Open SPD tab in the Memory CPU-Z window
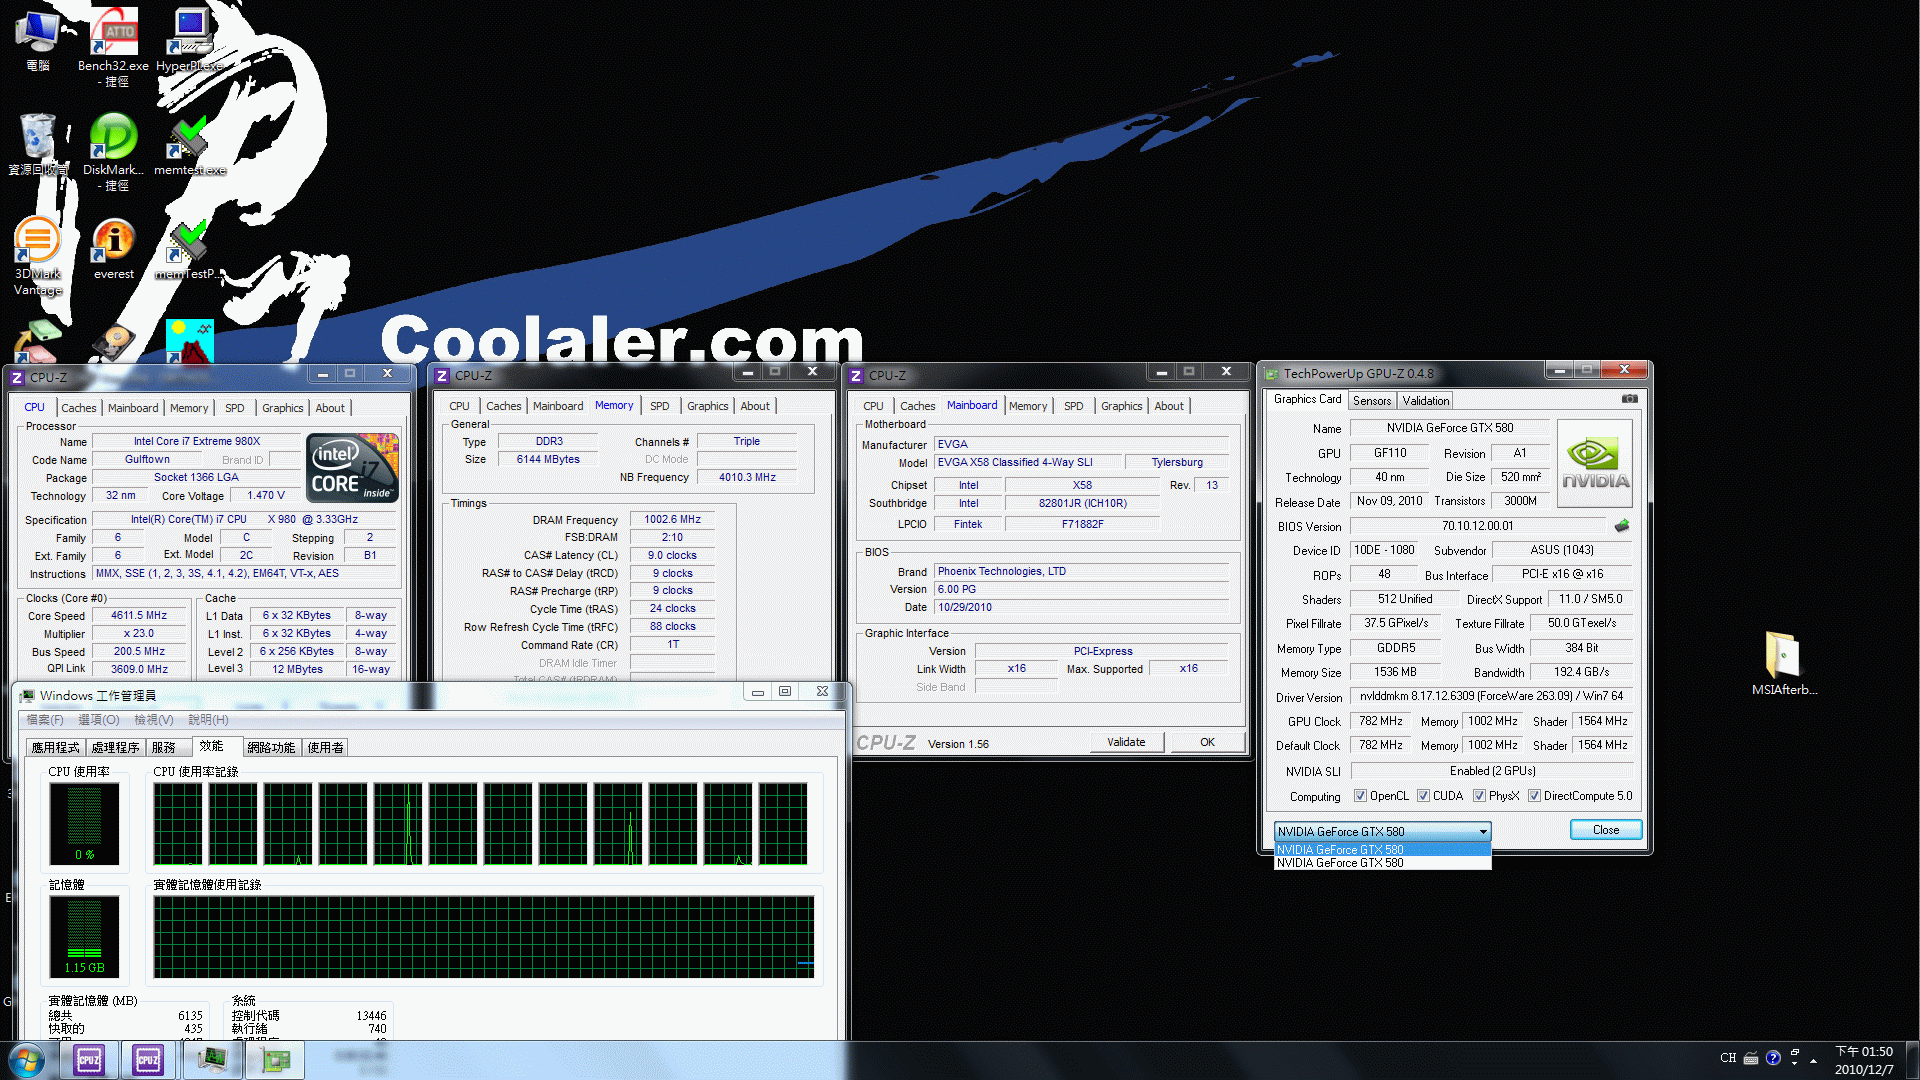1920x1080 pixels. point(659,406)
